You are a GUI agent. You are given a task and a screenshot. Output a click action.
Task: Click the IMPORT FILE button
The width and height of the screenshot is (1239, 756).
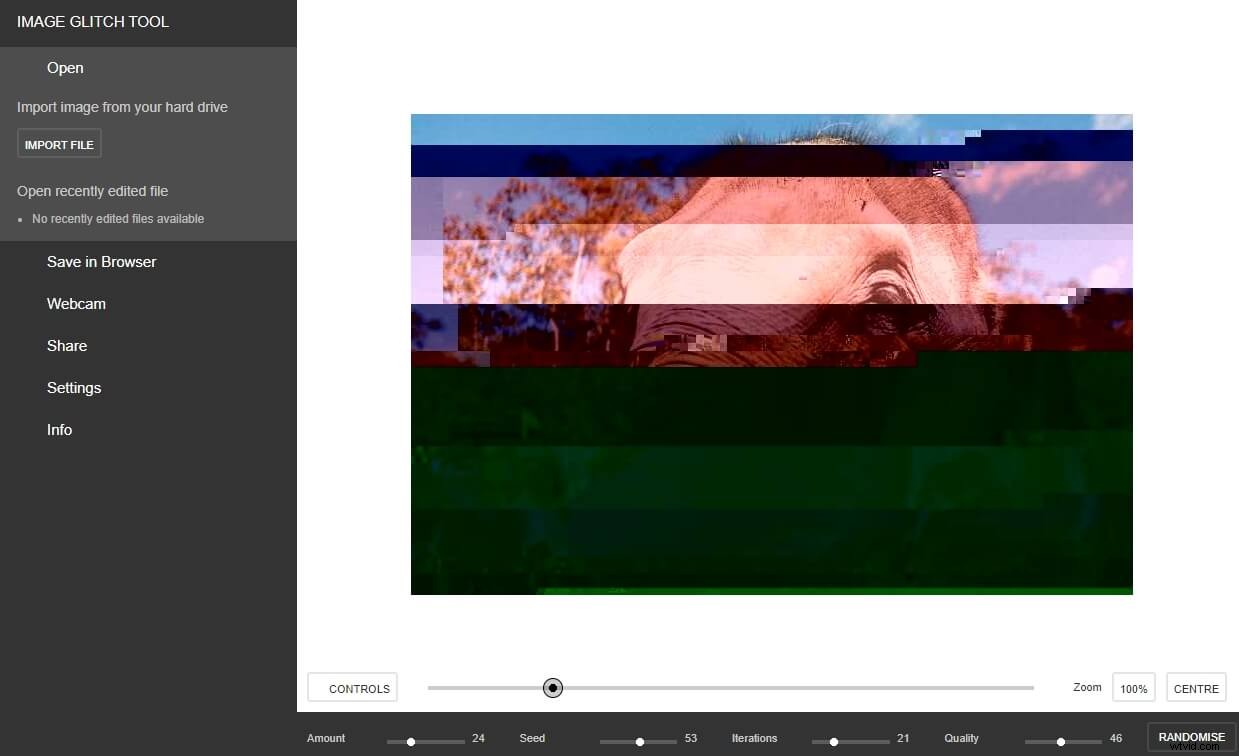pos(58,143)
